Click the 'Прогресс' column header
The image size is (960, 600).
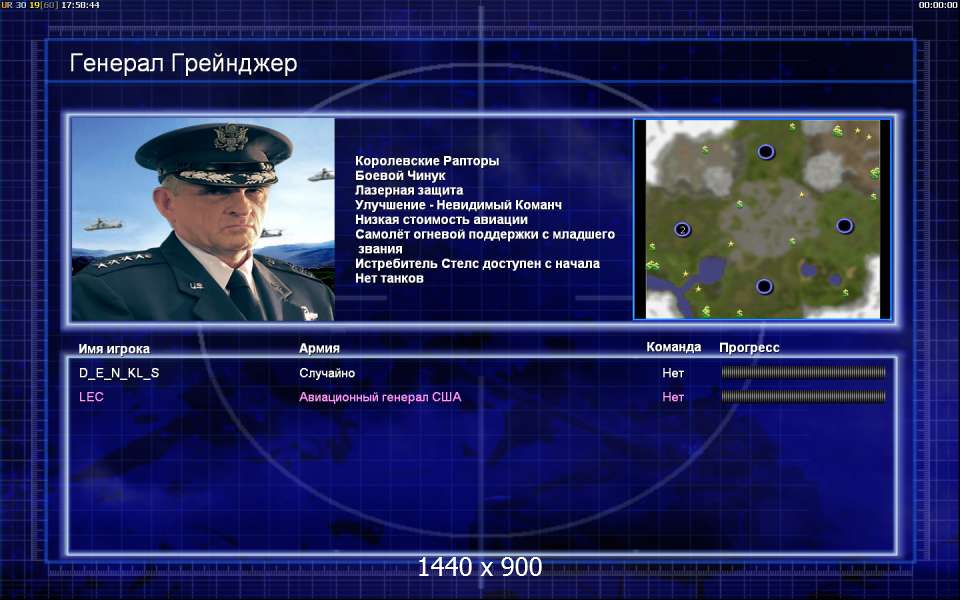click(749, 348)
